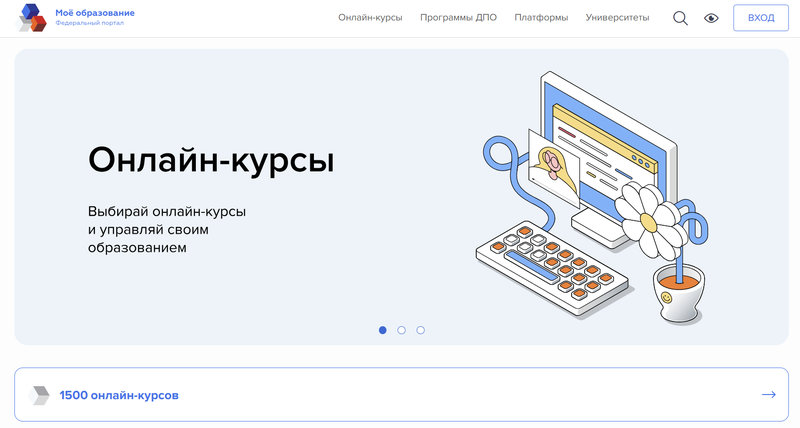The height and width of the screenshot is (428, 800).
Task: Go to Программы ДПО in navigation
Action: tap(458, 18)
